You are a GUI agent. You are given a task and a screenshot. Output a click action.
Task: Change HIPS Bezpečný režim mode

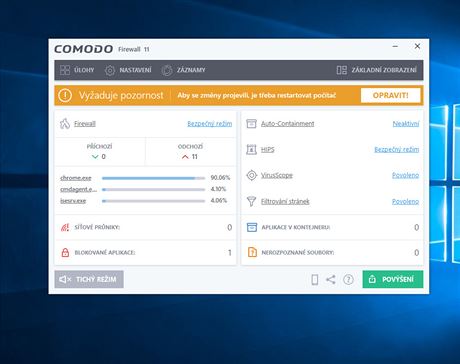click(397, 149)
